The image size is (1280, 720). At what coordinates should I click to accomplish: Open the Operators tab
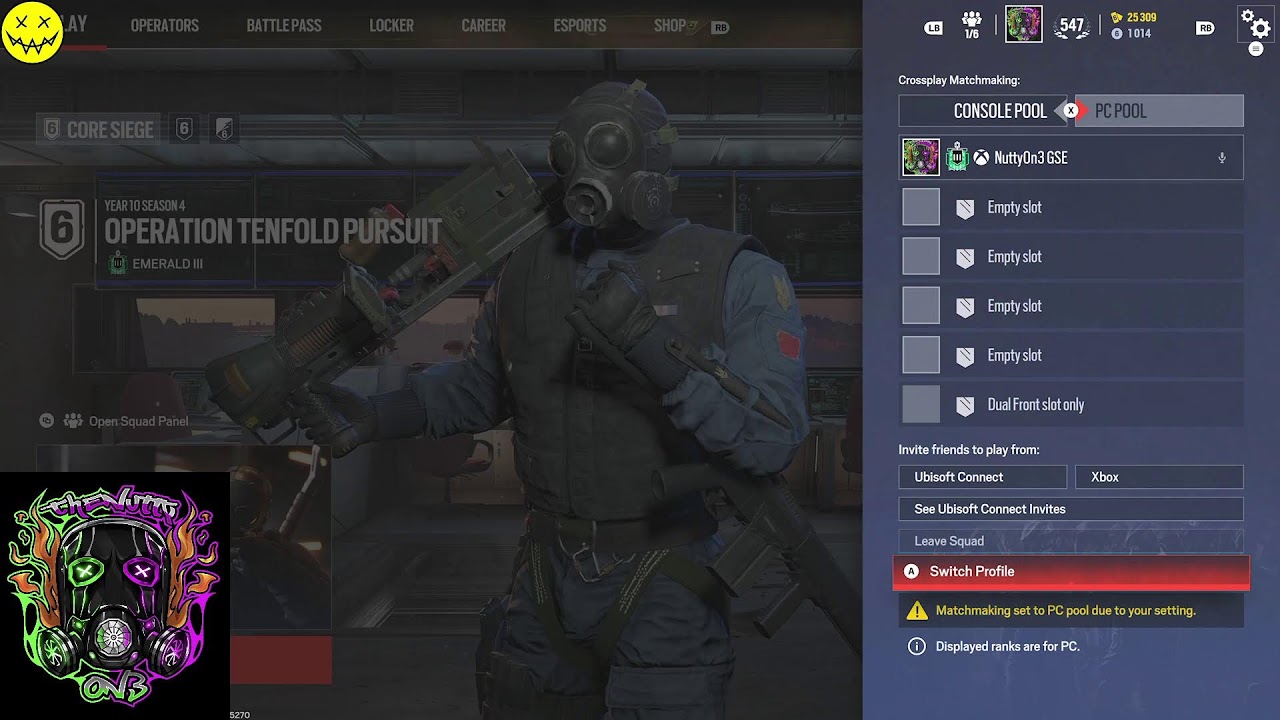coord(165,26)
